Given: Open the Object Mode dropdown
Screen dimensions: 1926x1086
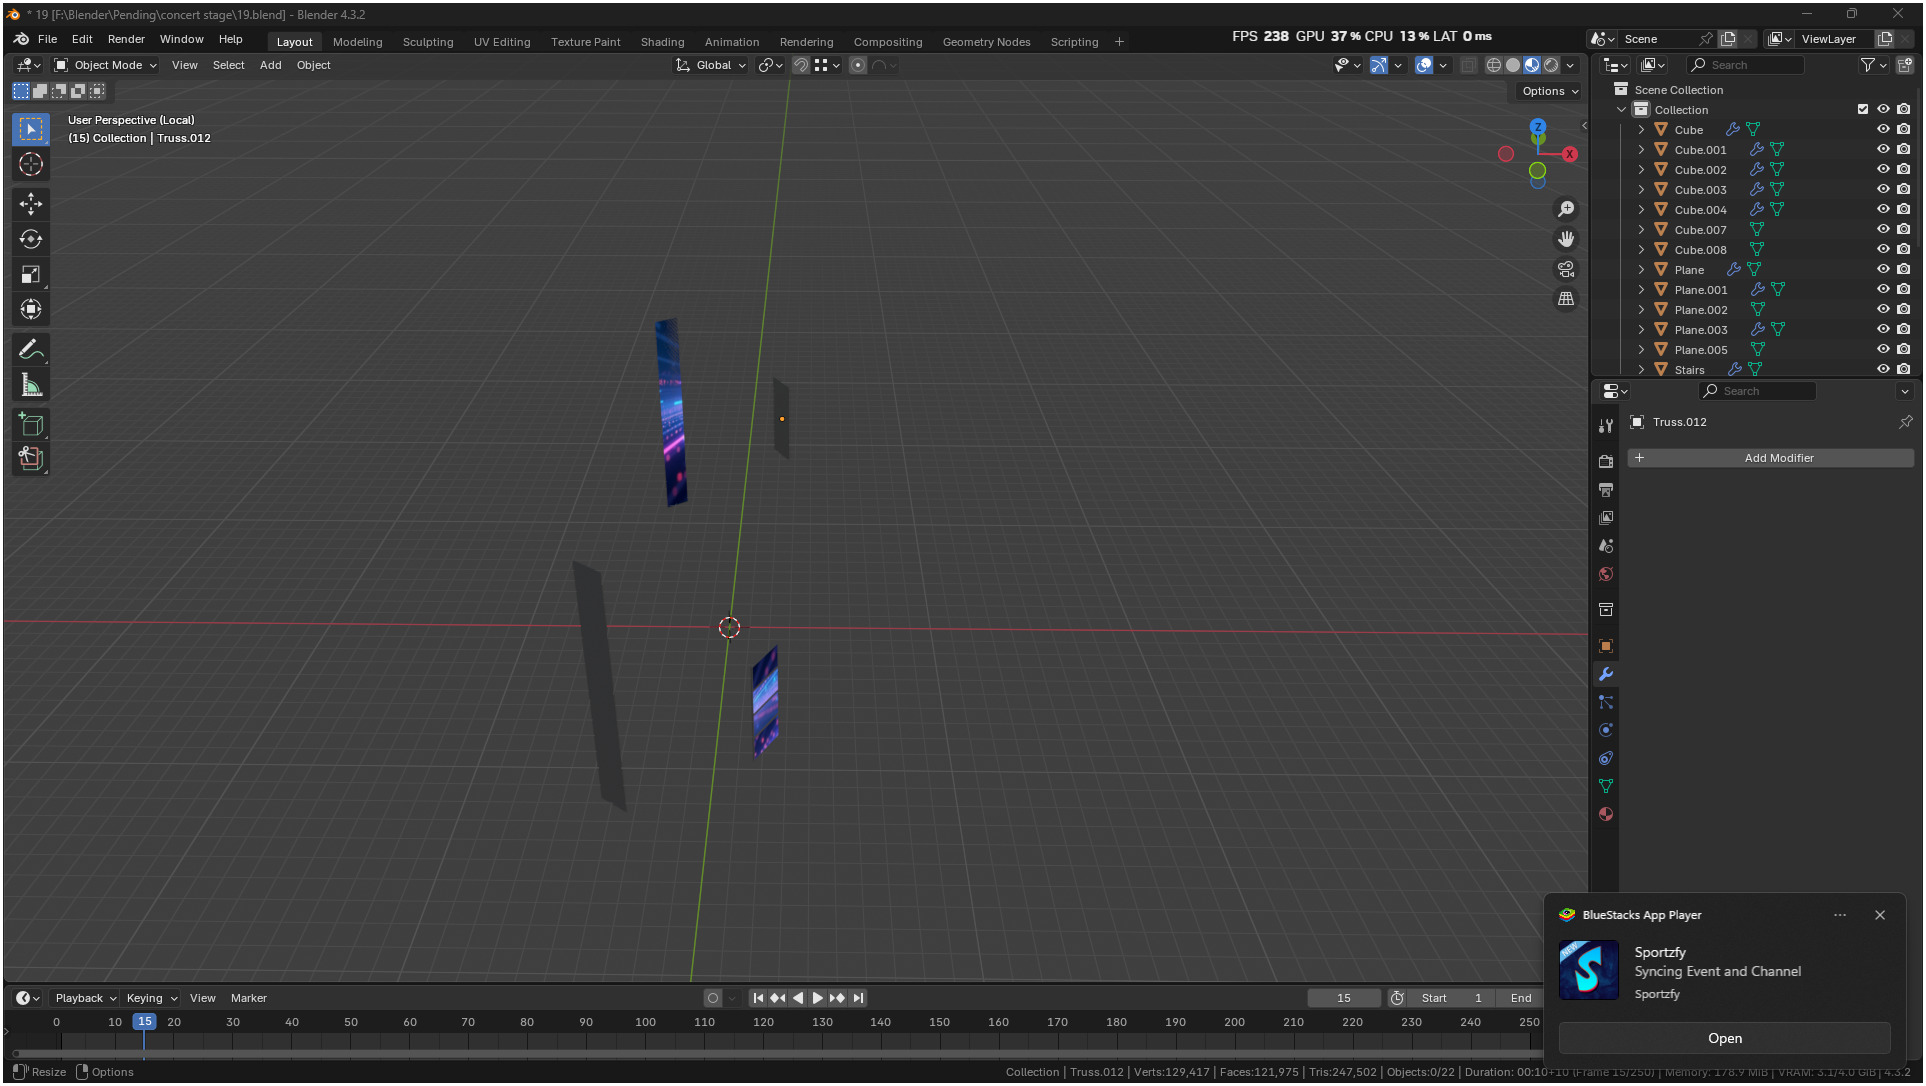Looking at the screenshot, I should [x=106, y=65].
